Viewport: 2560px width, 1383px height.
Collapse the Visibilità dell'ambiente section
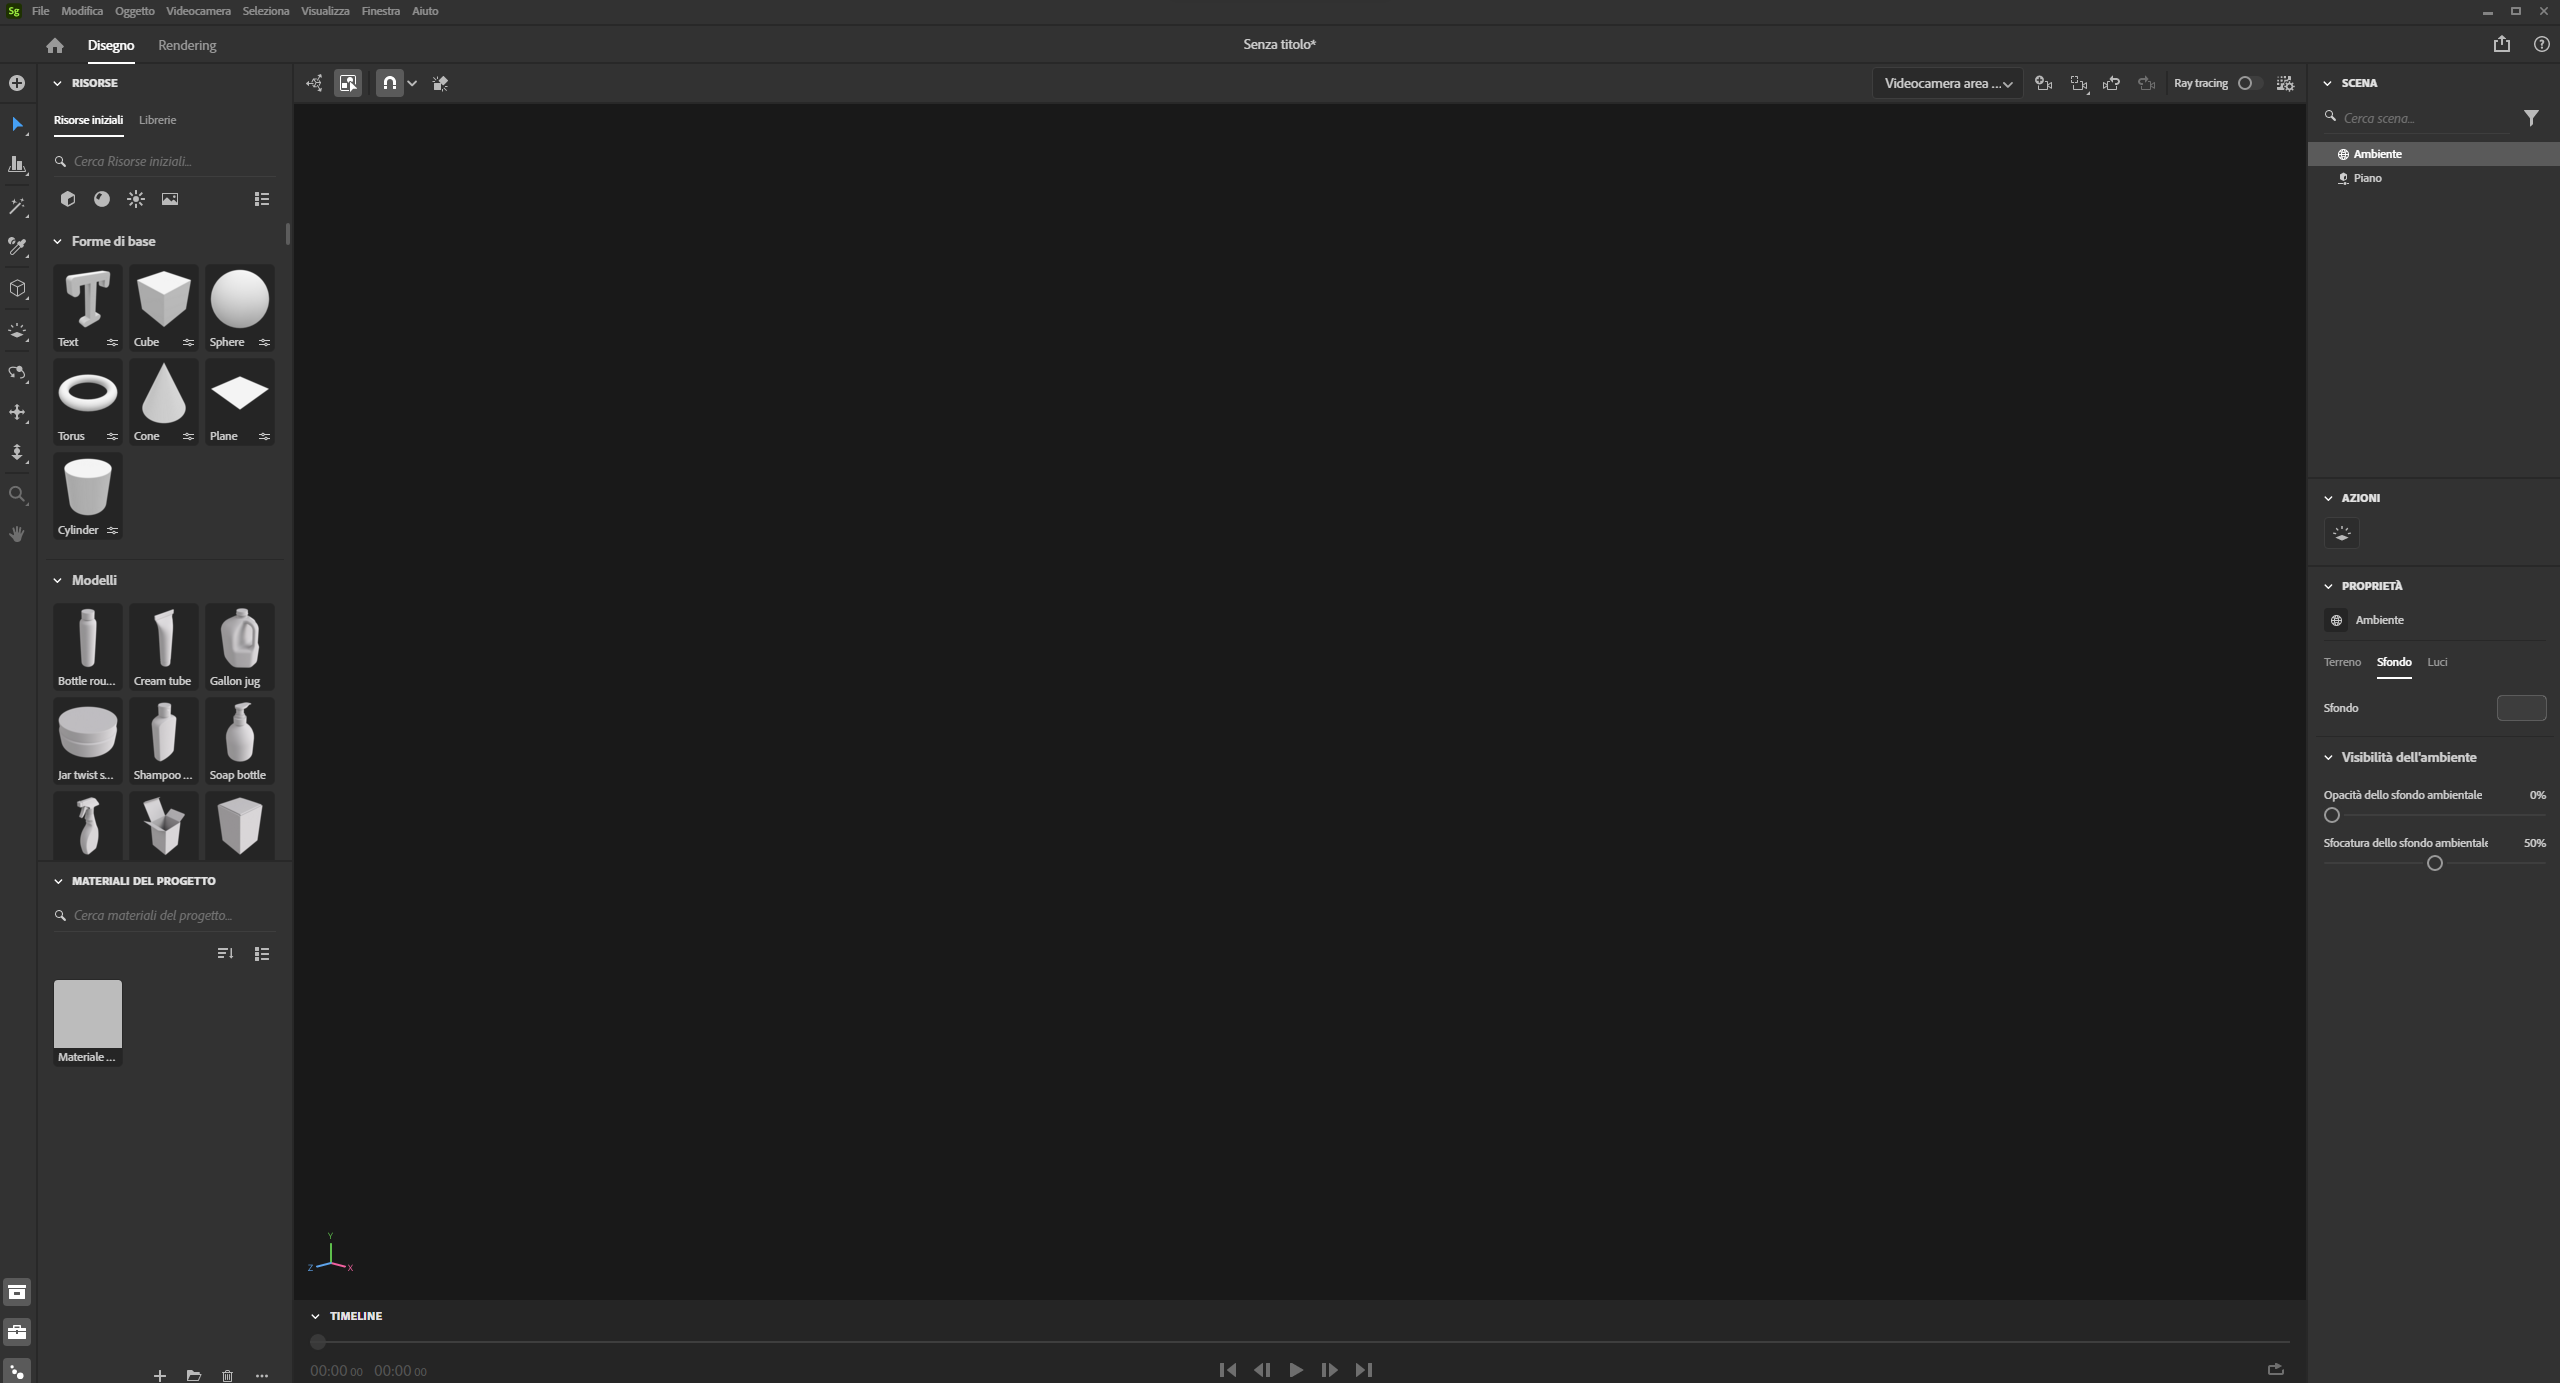pos(2330,757)
